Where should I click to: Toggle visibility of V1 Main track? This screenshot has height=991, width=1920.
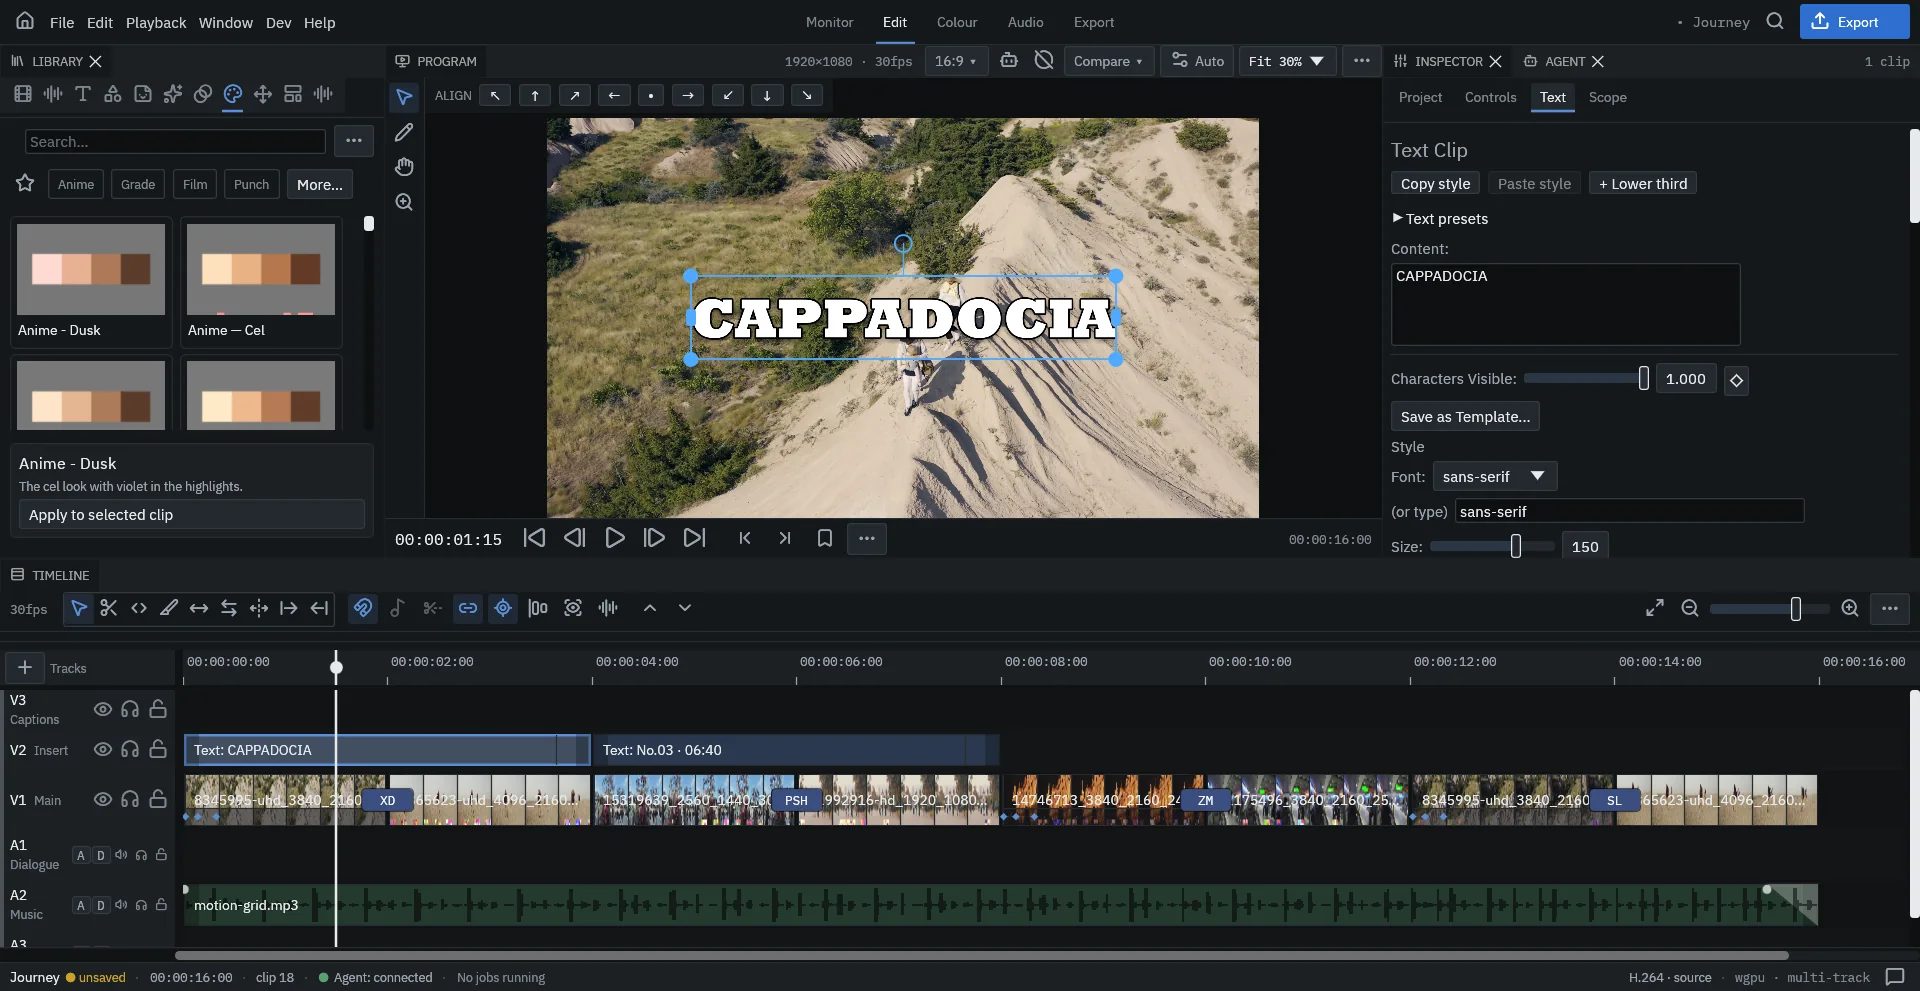point(102,799)
